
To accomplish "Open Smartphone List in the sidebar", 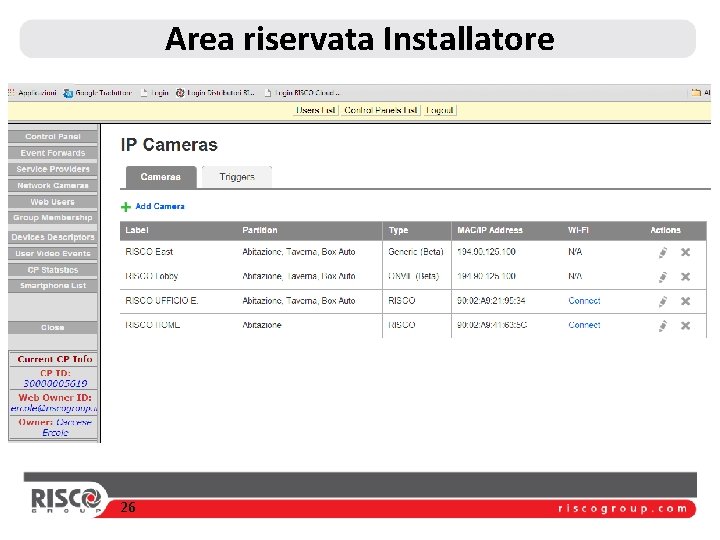I will tap(53, 286).
